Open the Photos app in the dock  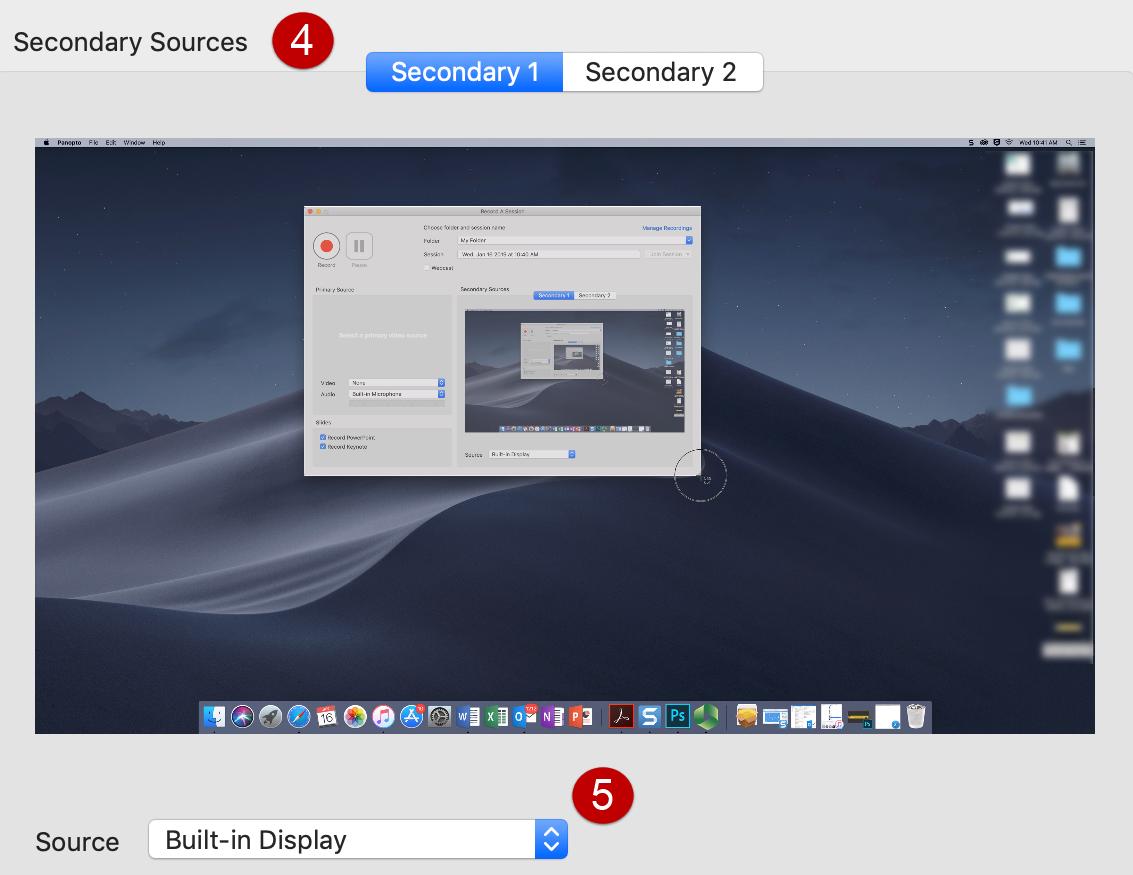point(355,717)
